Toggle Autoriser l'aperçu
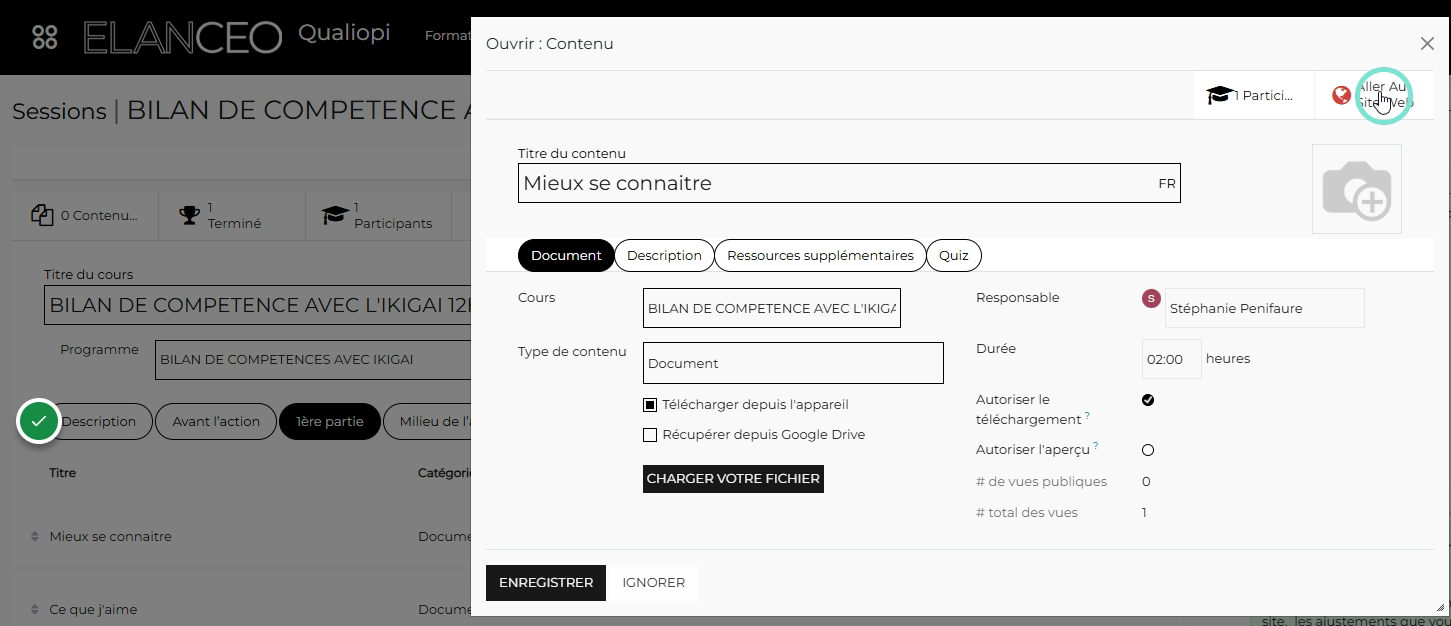The height and width of the screenshot is (626, 1451). click(1148, 450)
